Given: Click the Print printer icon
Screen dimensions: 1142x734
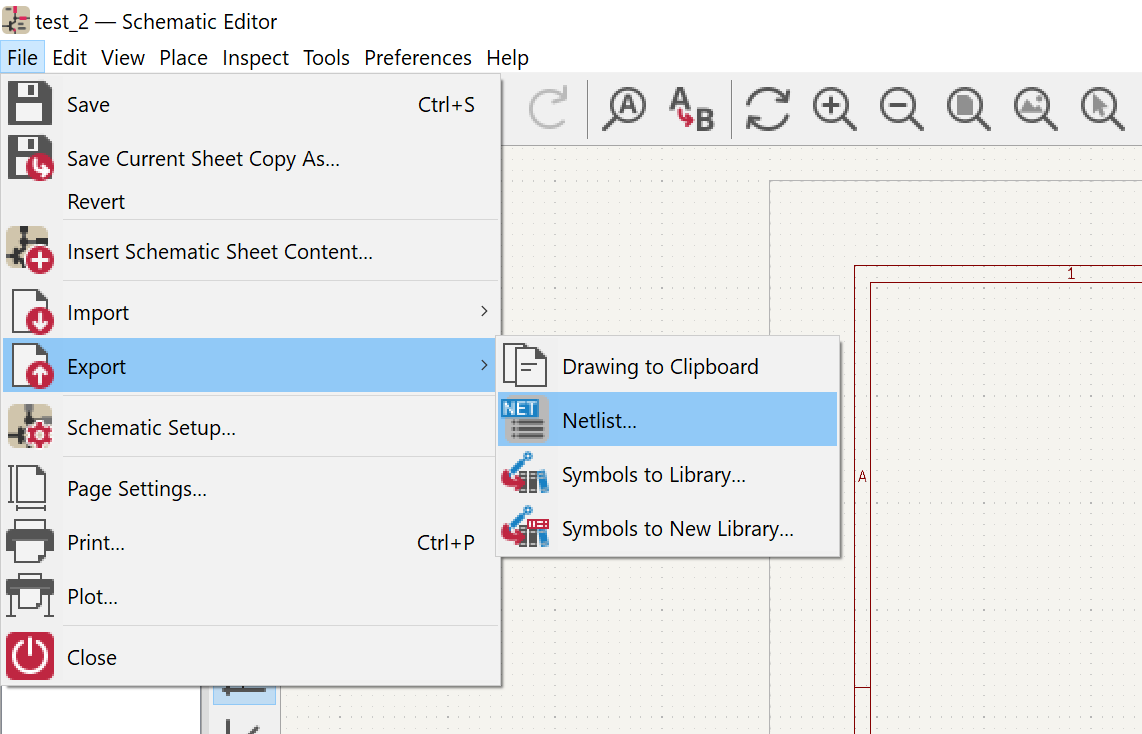Looking at the screenshot, I should 30,541.
